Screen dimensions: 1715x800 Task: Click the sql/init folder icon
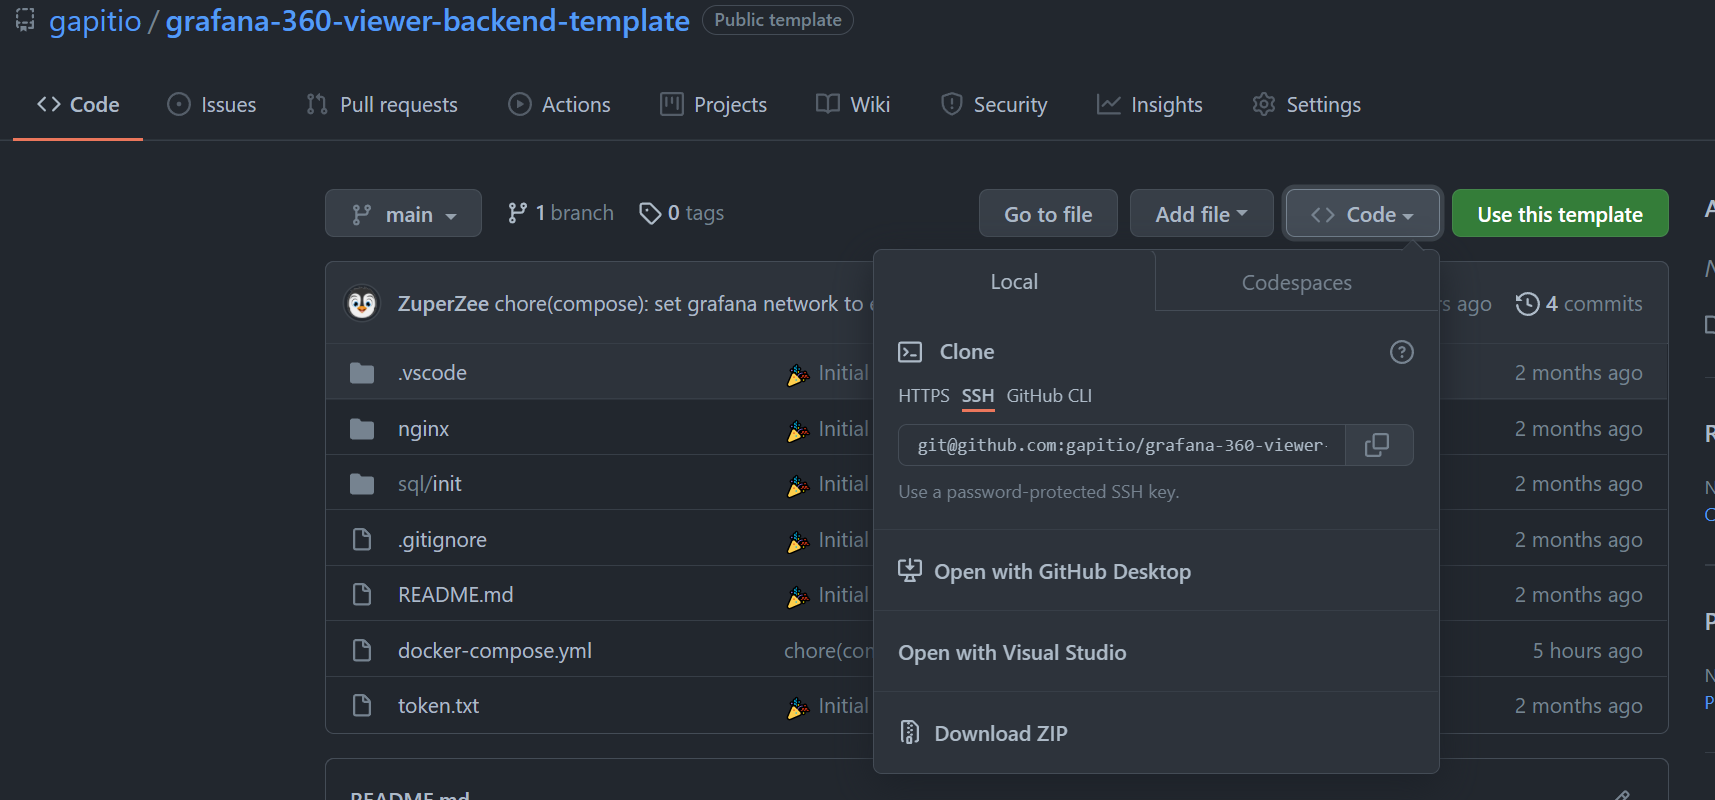coord(362,484)
